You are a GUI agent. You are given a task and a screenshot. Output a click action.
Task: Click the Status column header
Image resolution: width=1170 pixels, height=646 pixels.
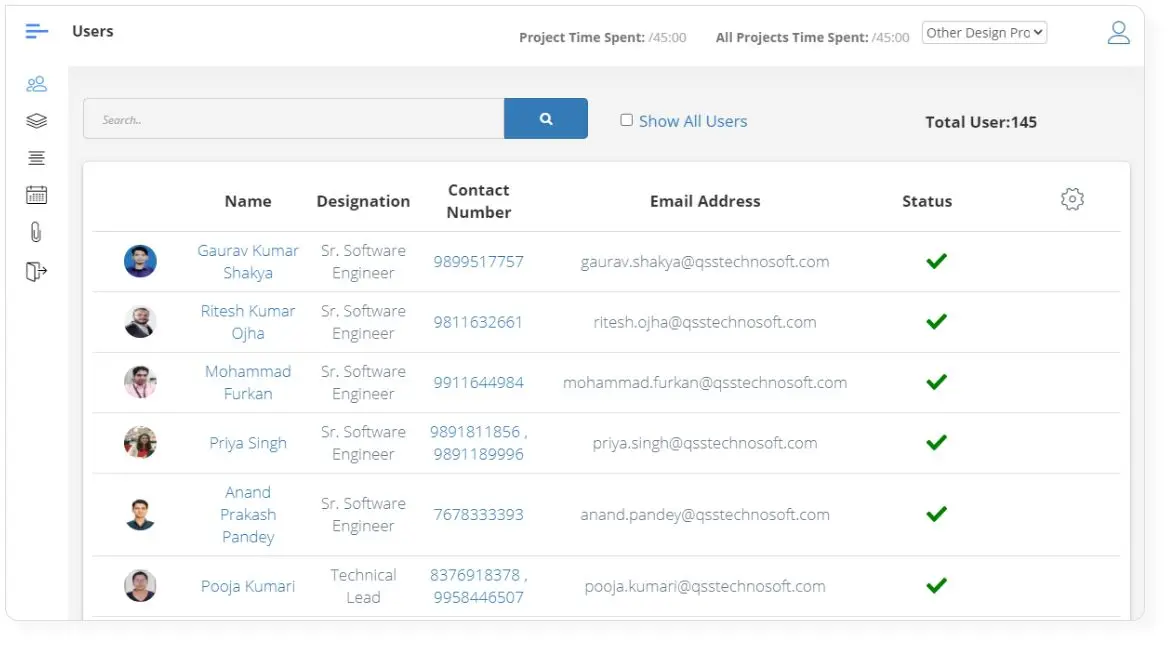point(927,201)
